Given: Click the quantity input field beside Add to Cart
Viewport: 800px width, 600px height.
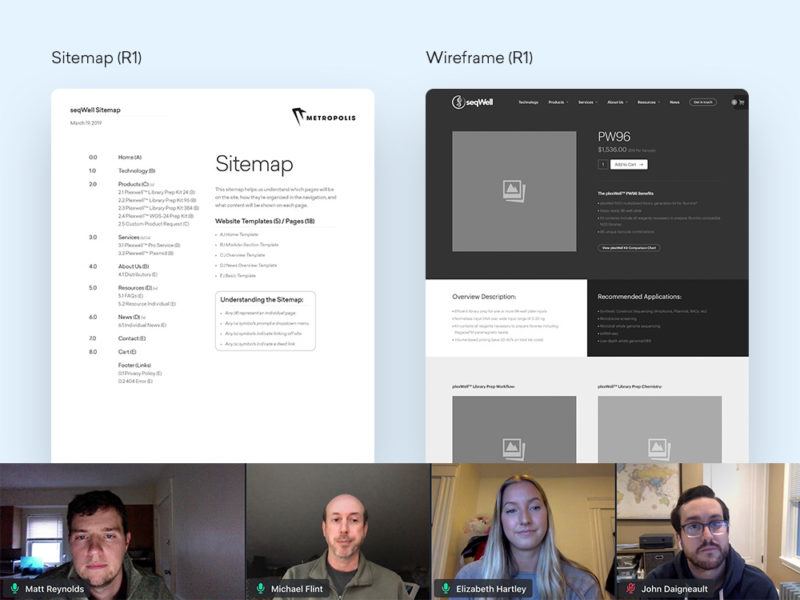Looking at the screenshot, I should point(603,164).
